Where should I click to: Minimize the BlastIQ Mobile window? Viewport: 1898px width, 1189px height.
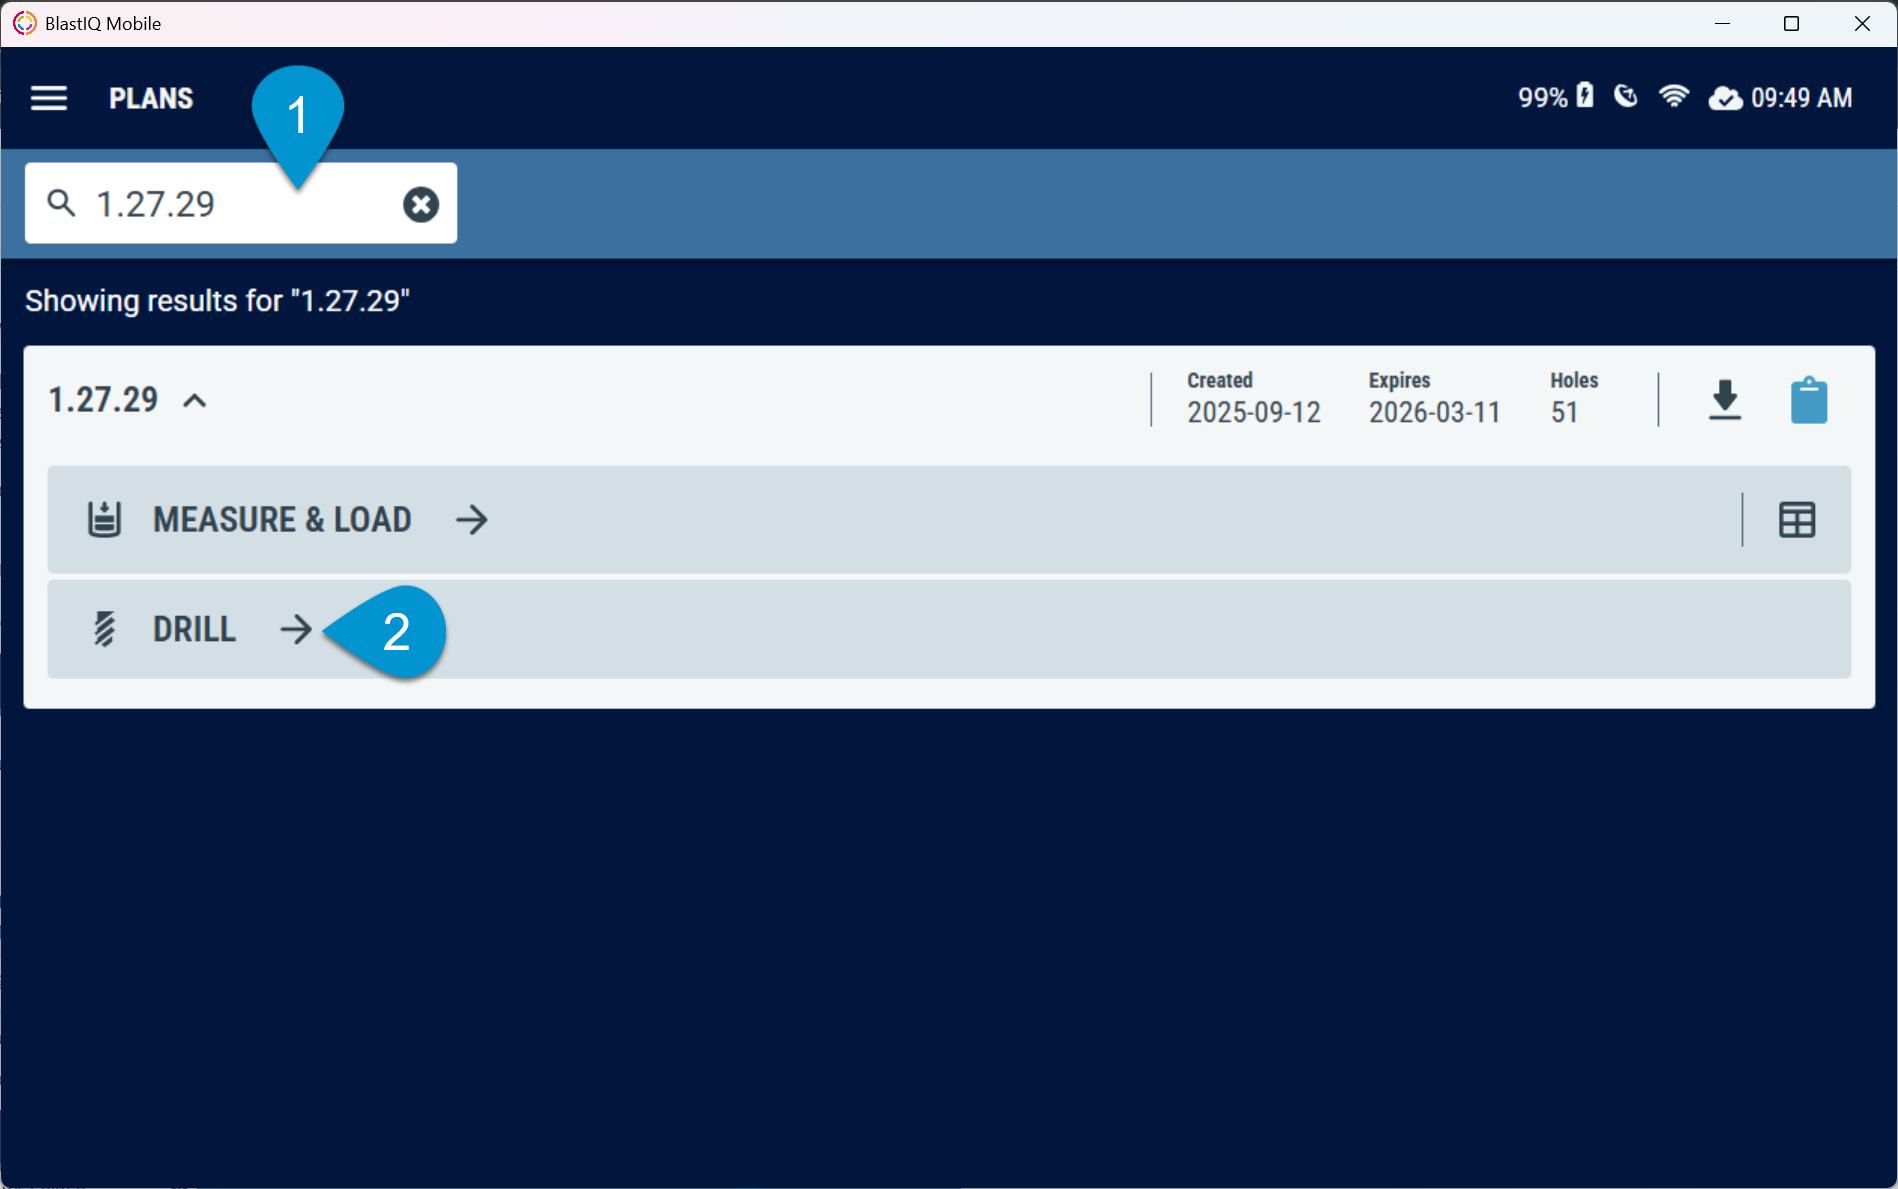(1722, 23)
